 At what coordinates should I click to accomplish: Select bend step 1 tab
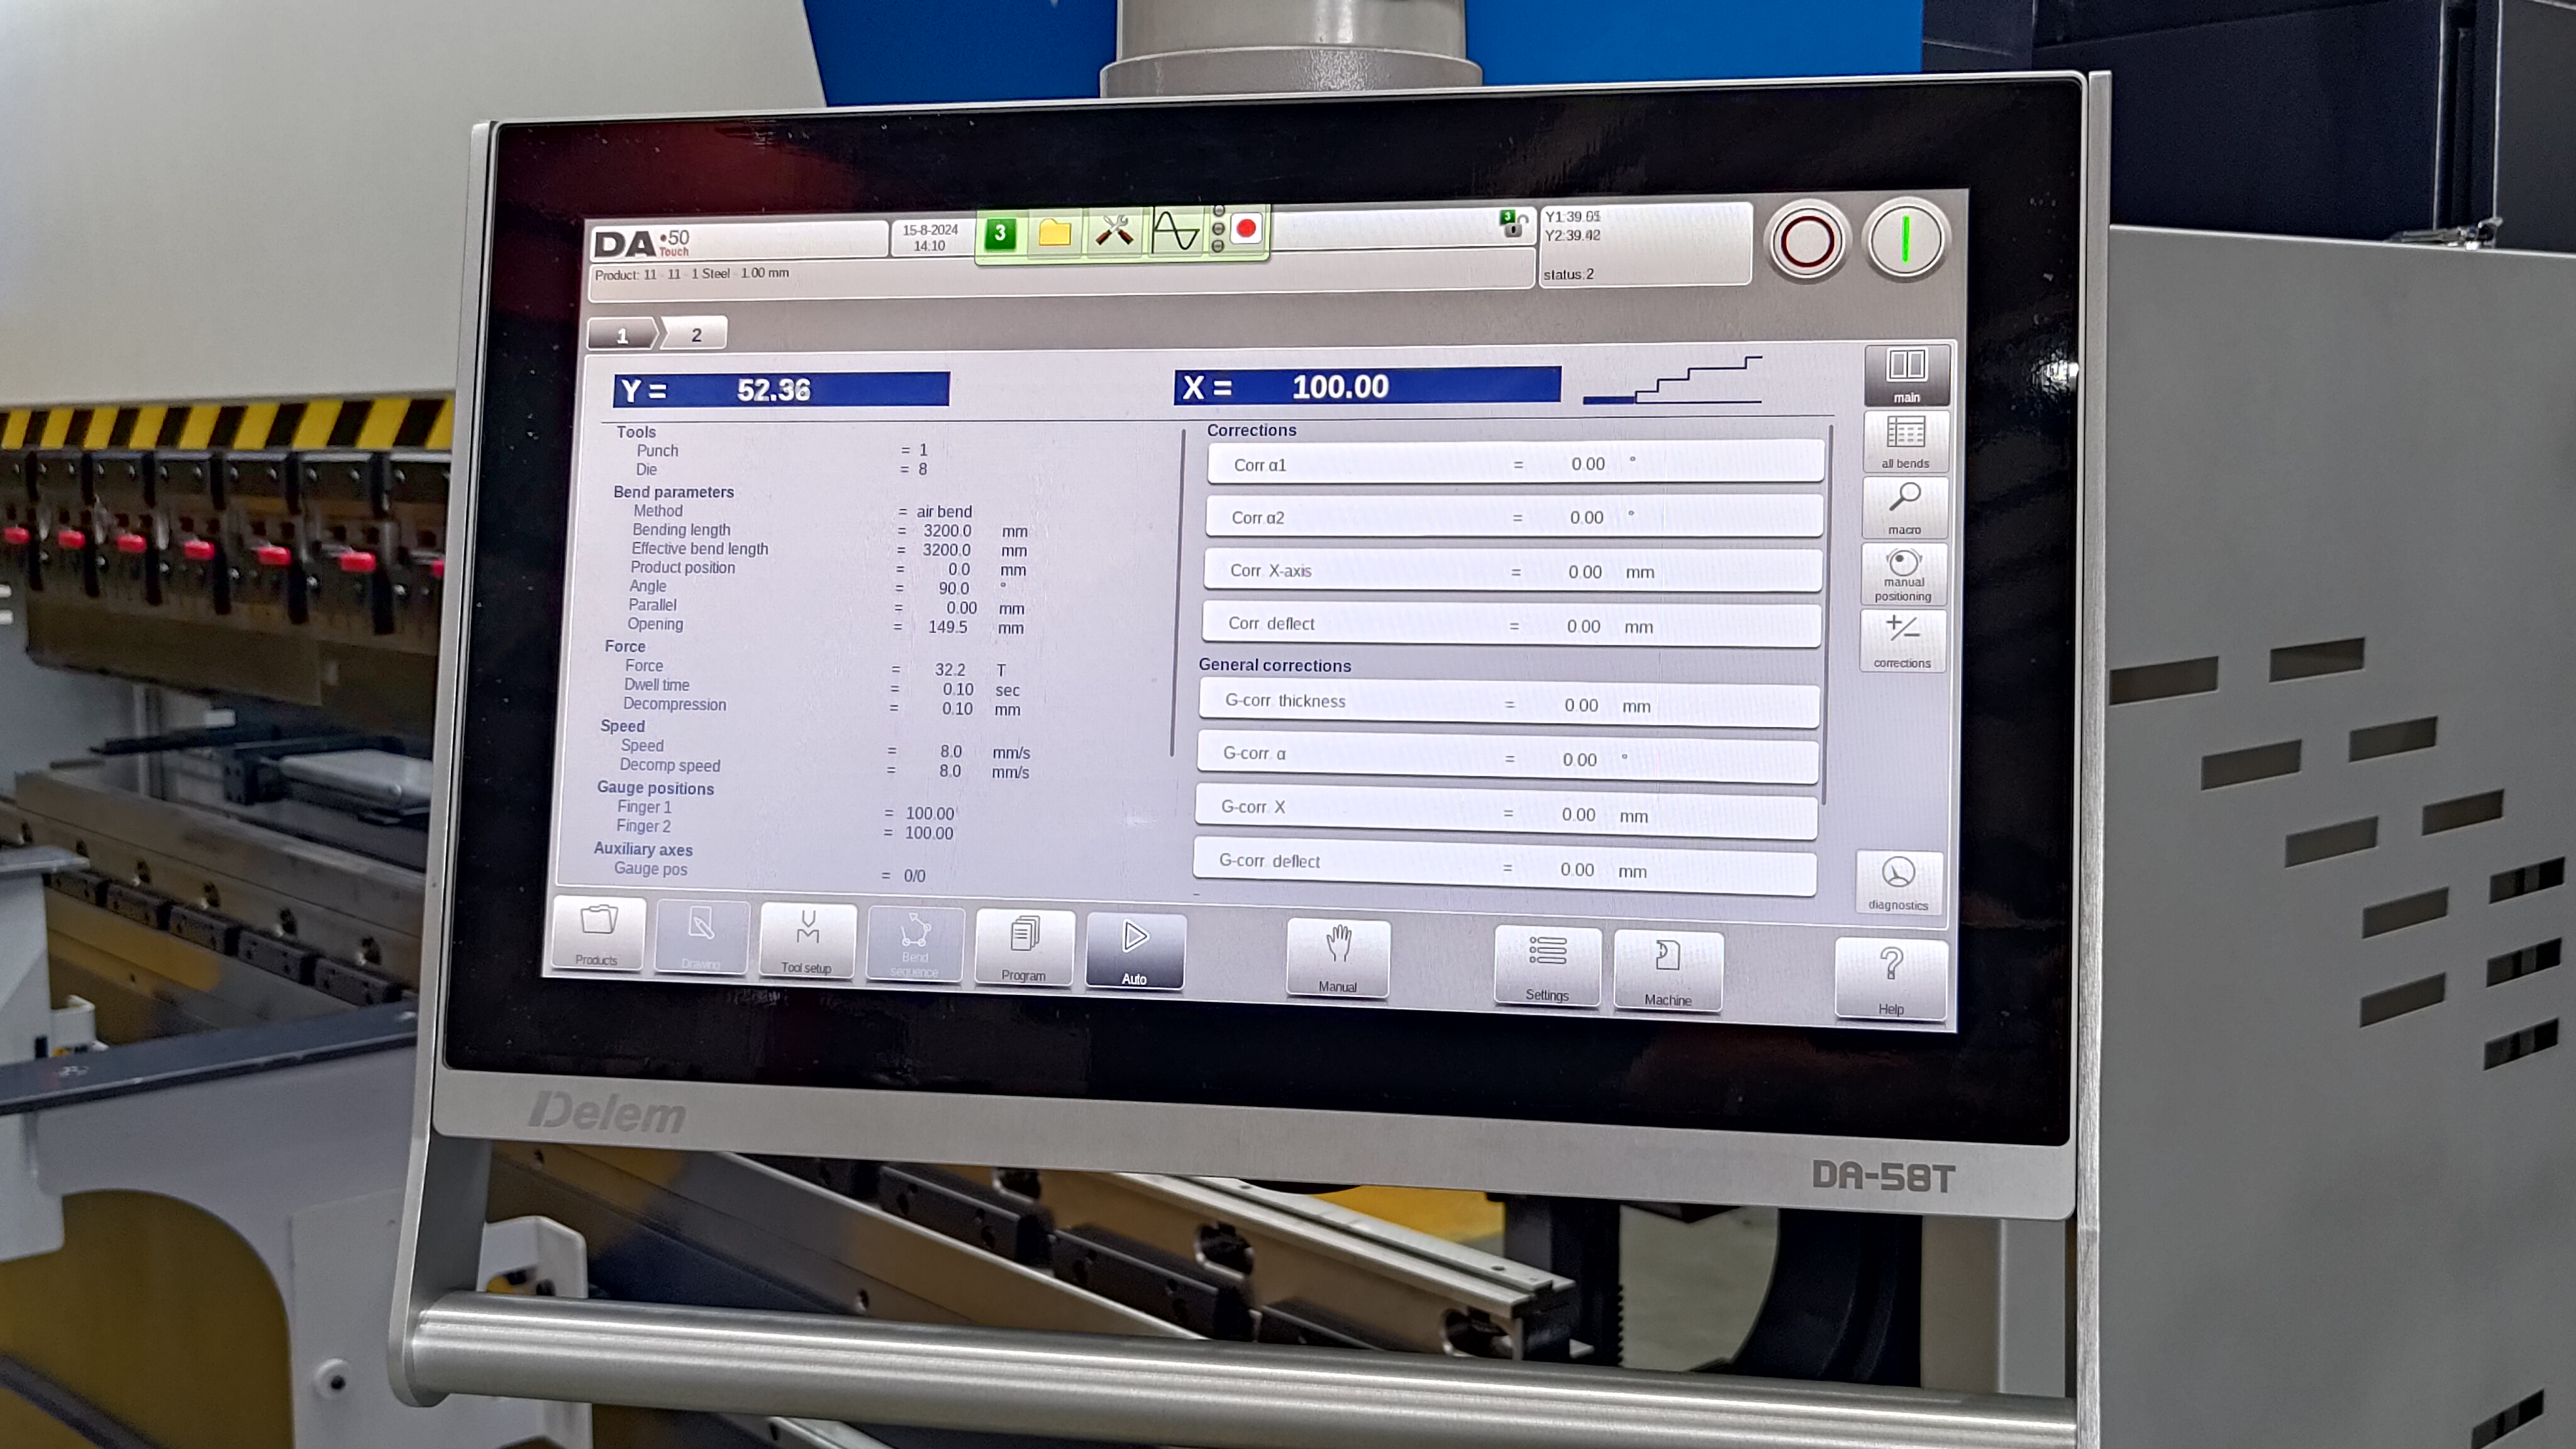[622, 334]
